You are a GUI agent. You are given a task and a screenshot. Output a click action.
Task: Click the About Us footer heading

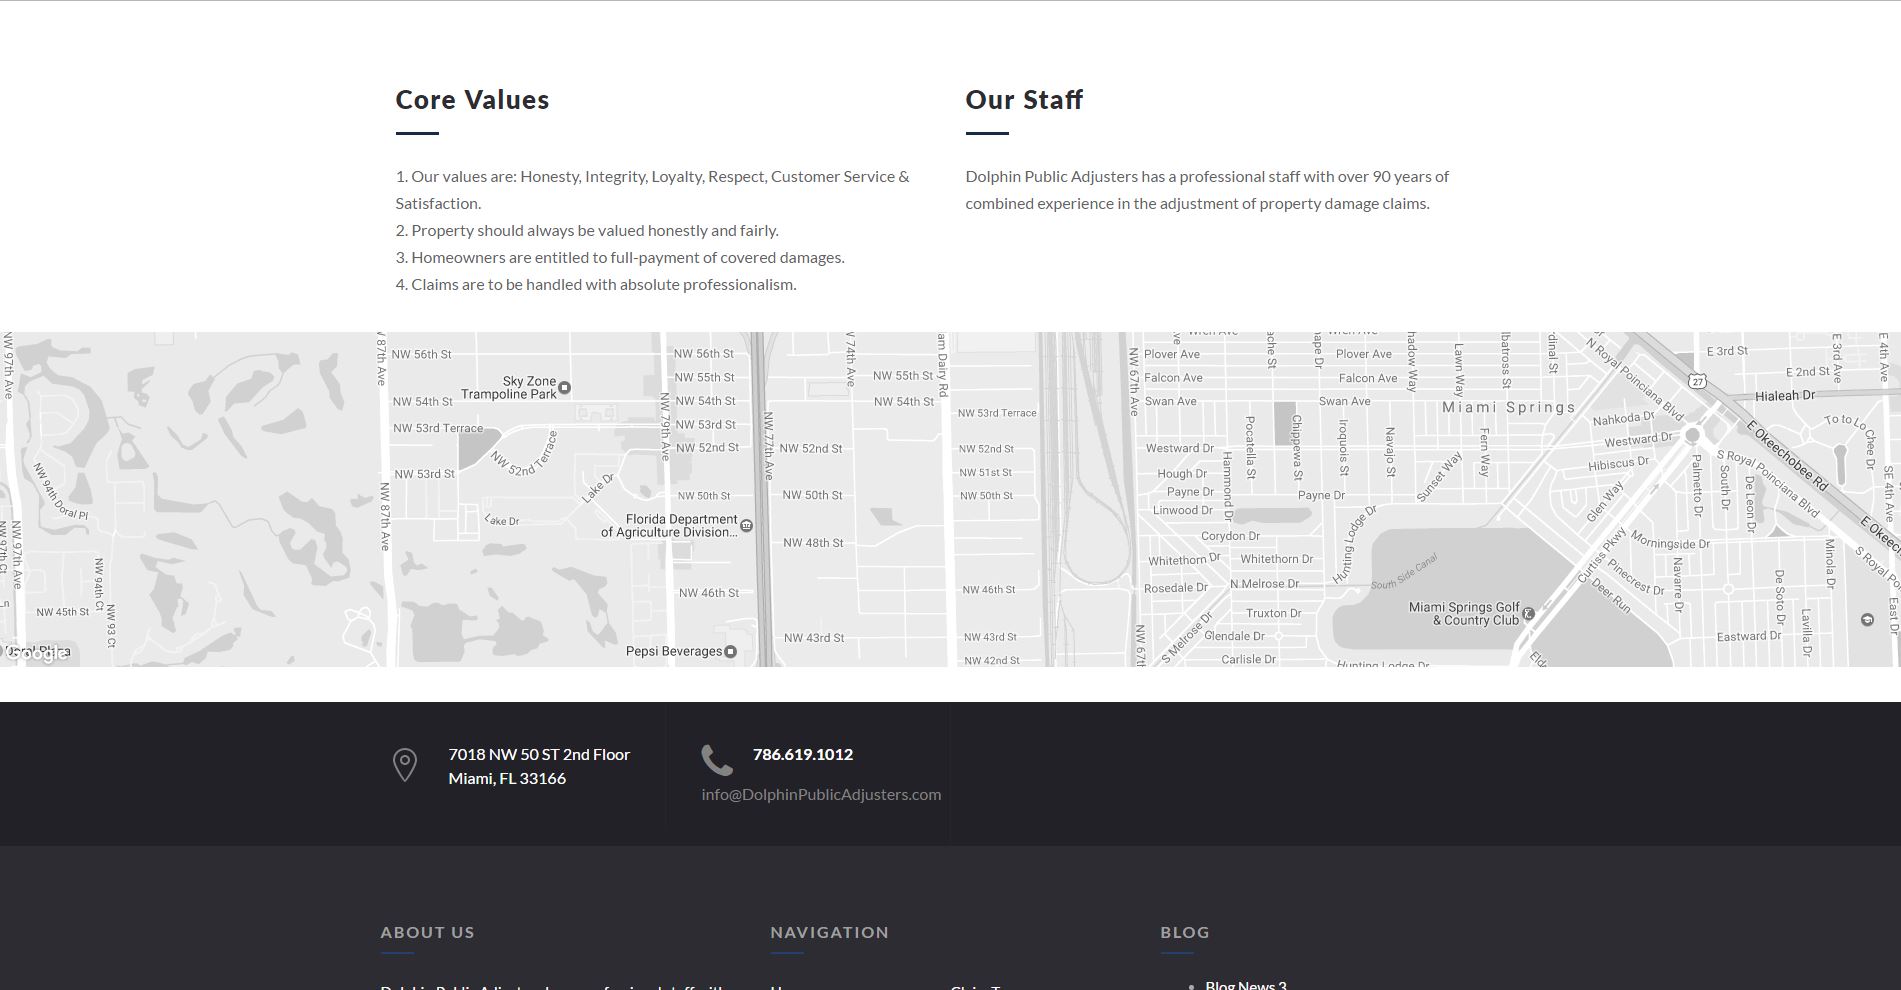(x=427, y=932)
